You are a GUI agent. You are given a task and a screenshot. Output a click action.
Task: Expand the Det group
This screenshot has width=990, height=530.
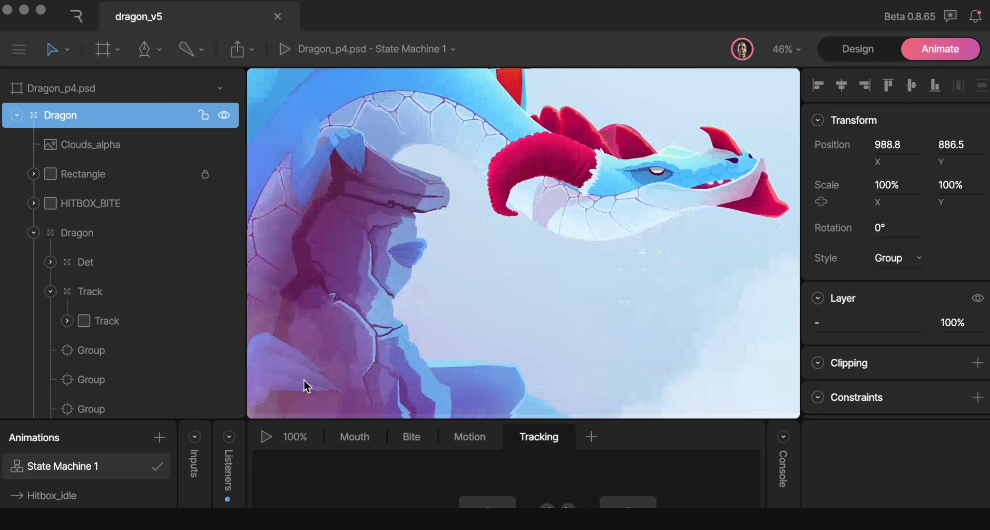(x=51, y=262)
